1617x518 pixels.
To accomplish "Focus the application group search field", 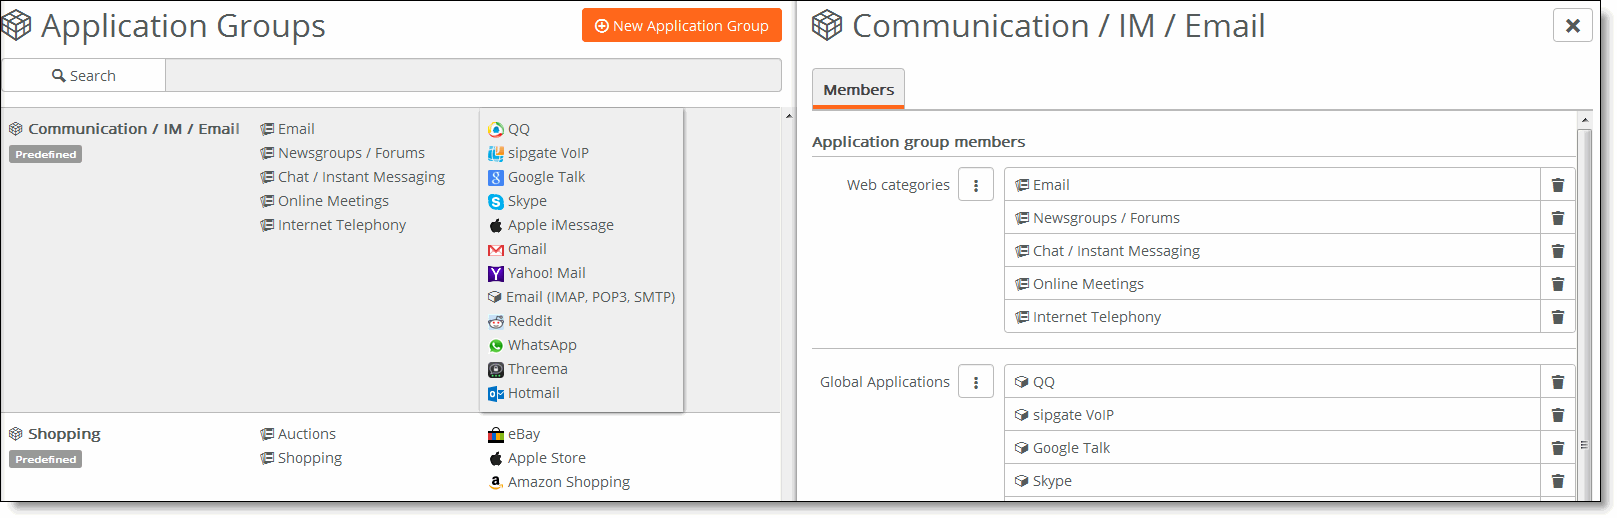I will click(473, 76).
